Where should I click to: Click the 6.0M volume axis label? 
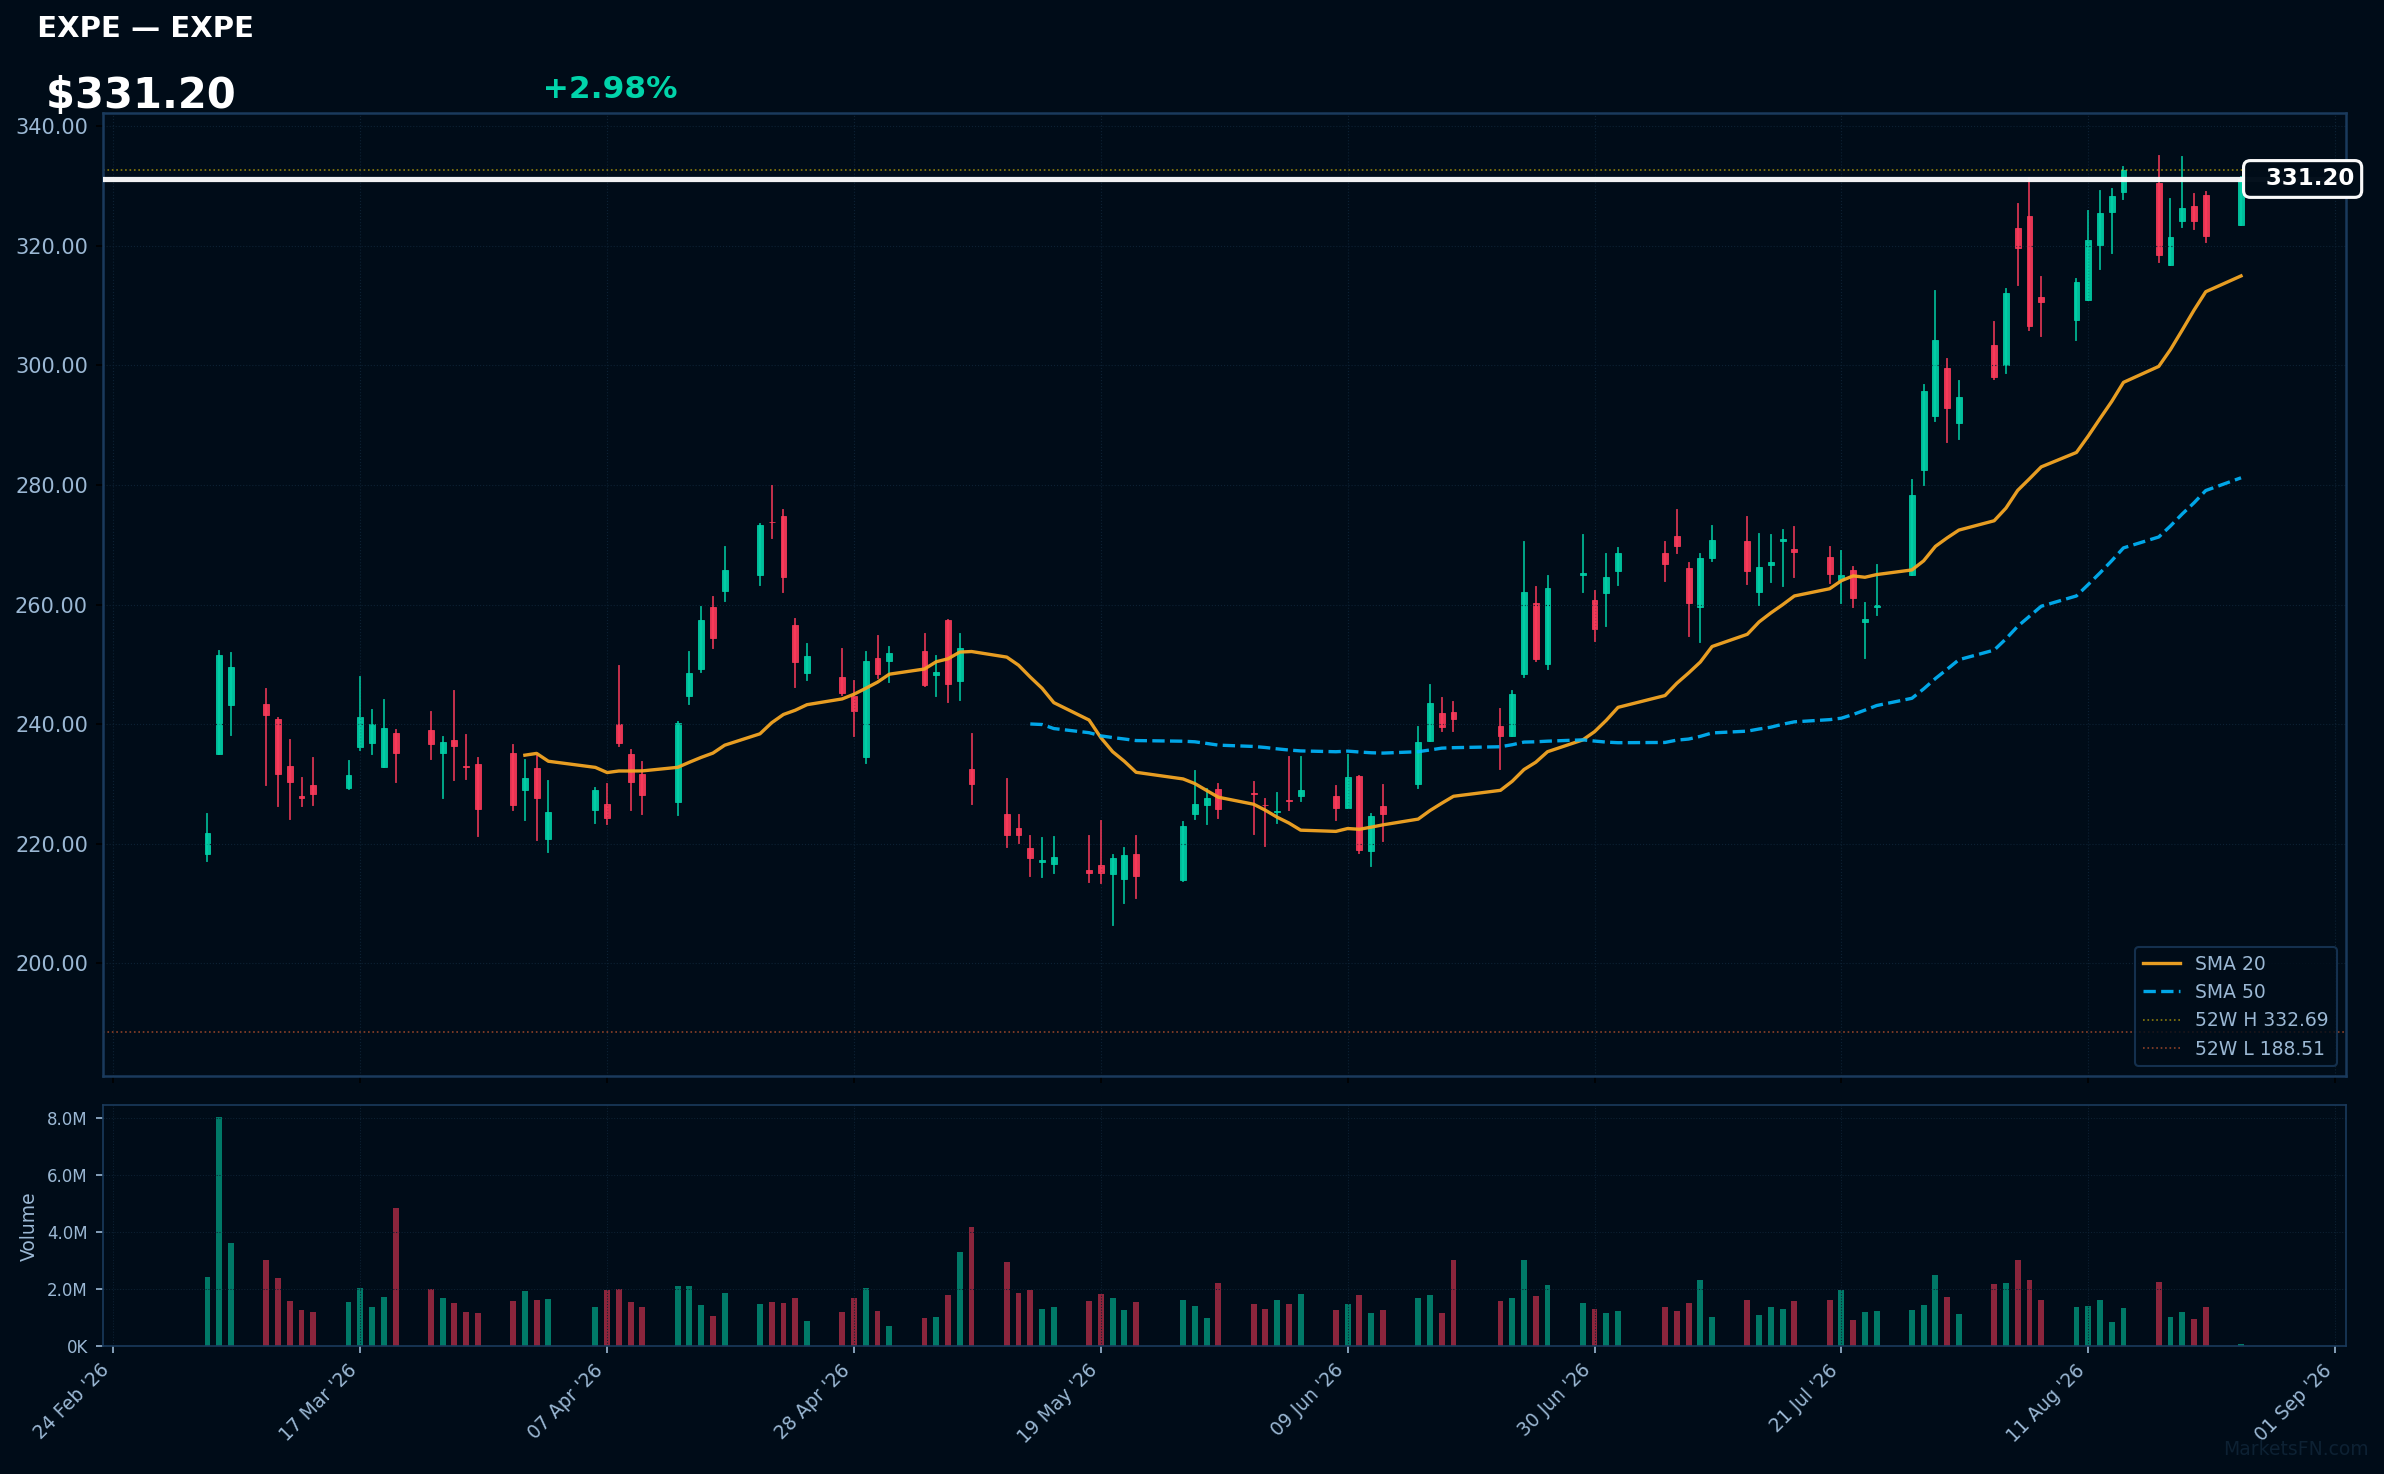pyautogui.click(x=66, y=1176)
